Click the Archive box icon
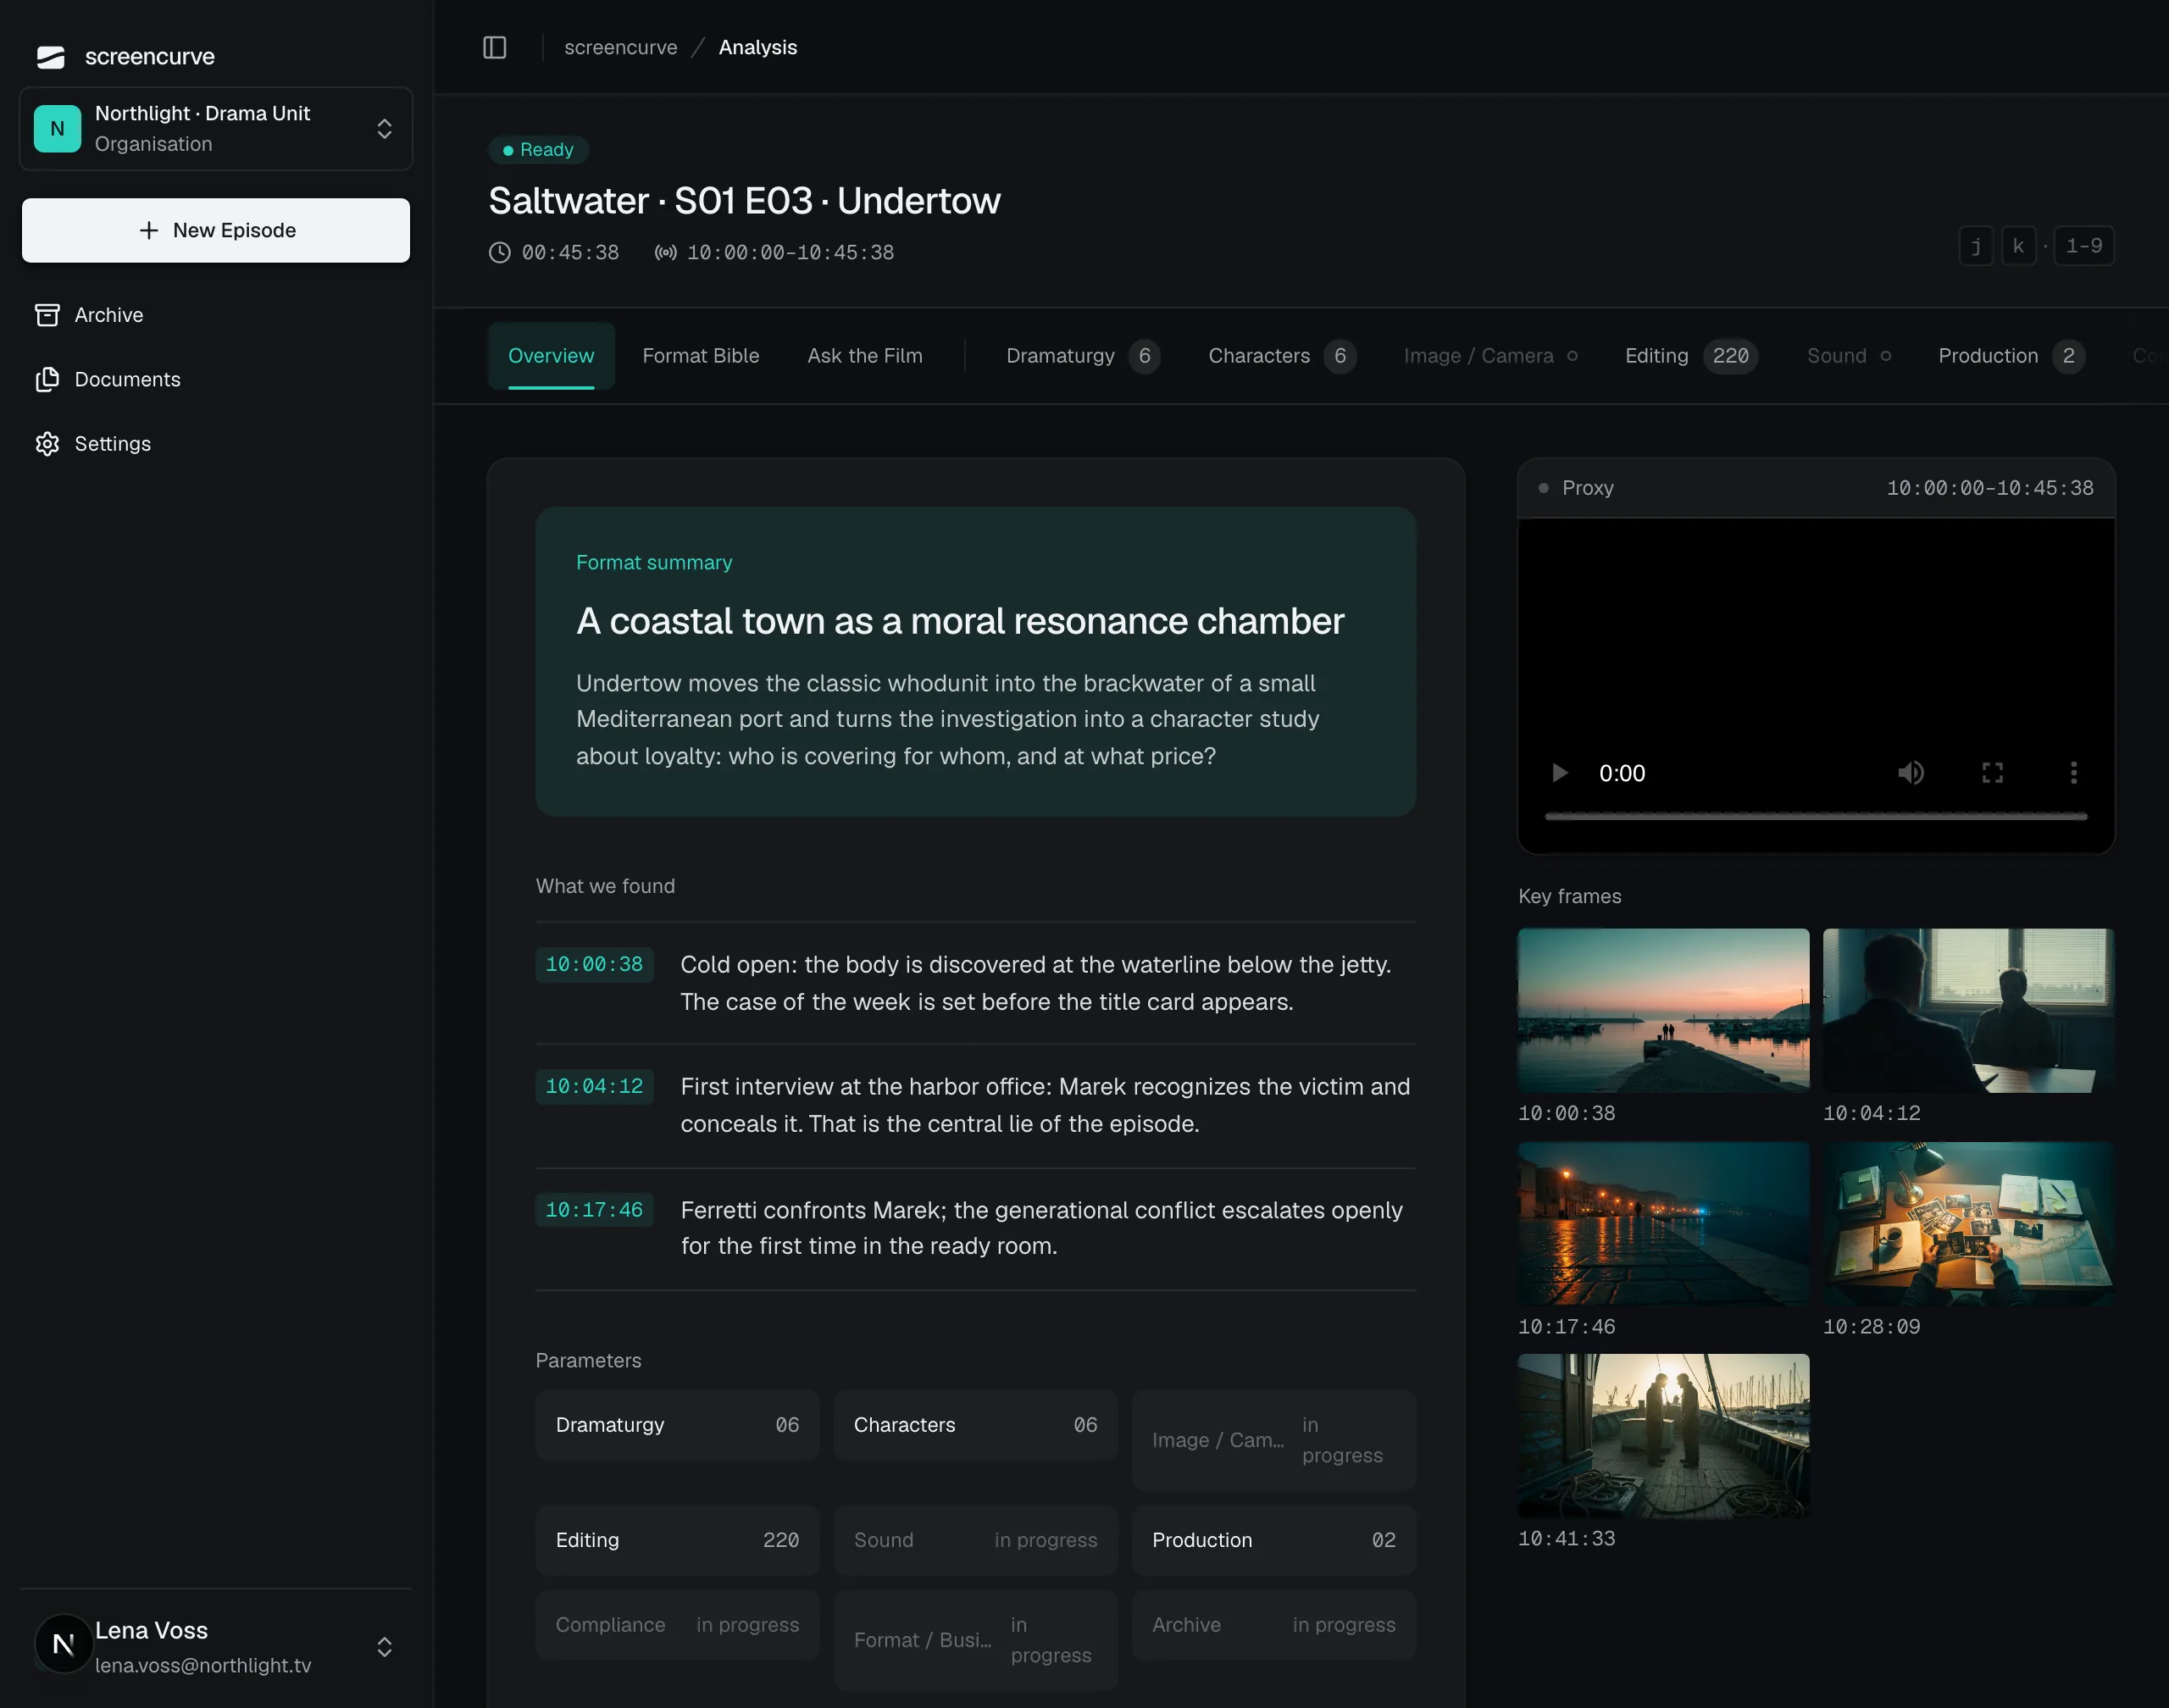The image size is (2169, 1708). click(x=47, y=315)
